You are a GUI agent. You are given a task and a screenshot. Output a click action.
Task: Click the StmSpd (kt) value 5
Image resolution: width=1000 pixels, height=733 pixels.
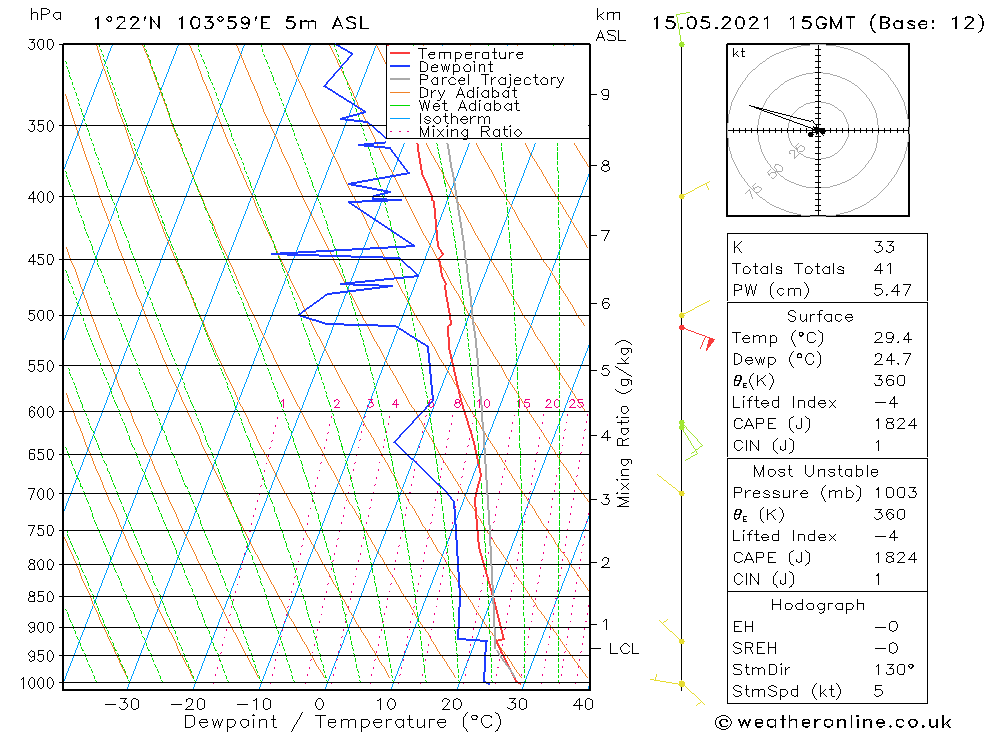[x=879, y=692]
